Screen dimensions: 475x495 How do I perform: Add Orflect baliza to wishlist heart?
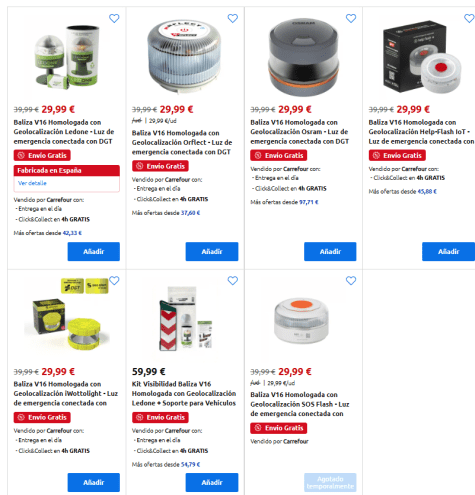point(233,18)
